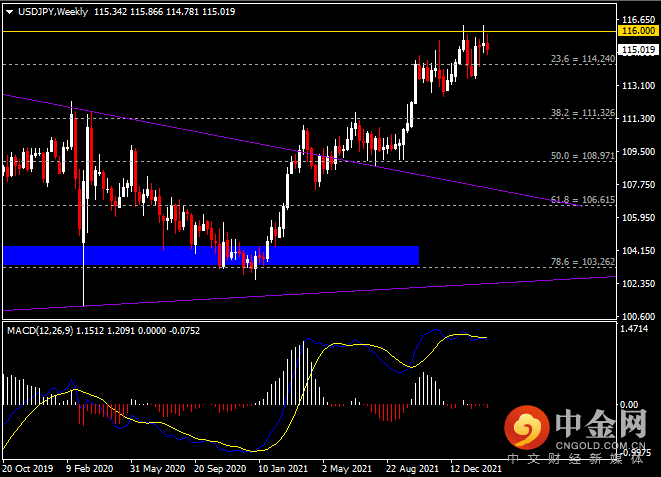Select the 20 Sep 2020 date label

[x=220, y=469]
